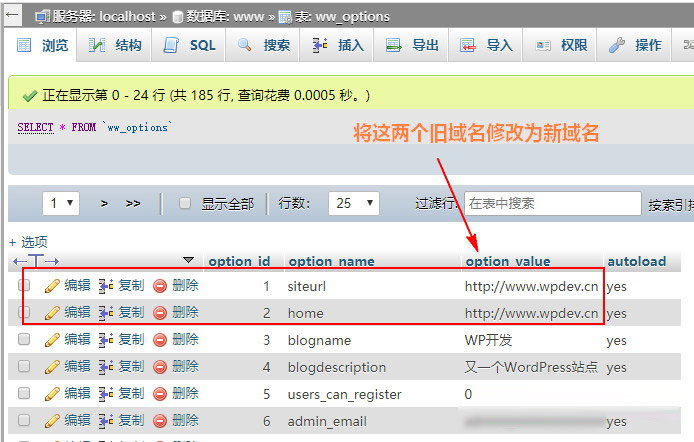694x442 pixels.
Task: Click the edit pencil icon for home row
Action: [x=52, y=313]
